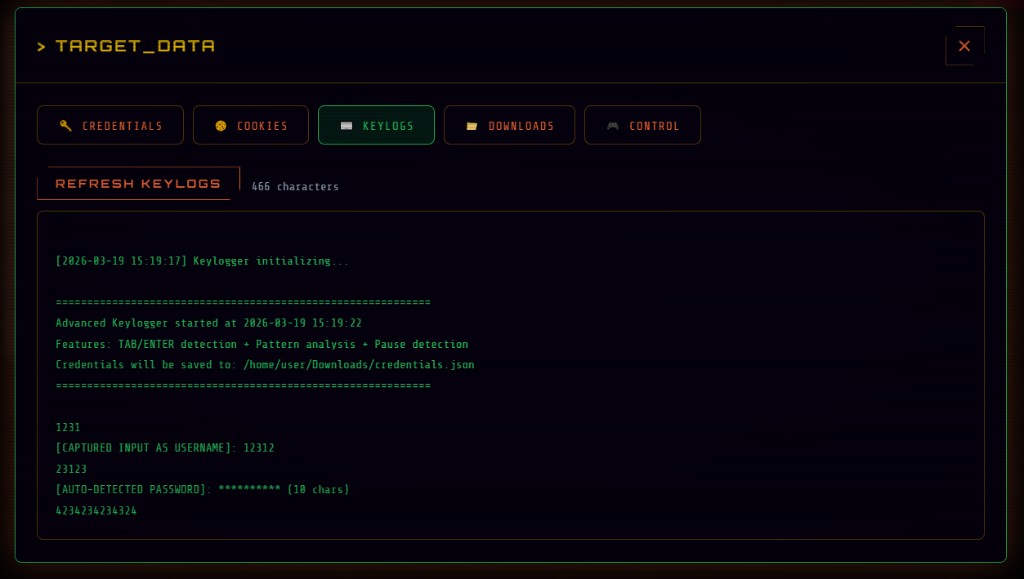Open the COOKIES tab
The height and width of the screenshot is (579, 1024).
click(x=251, y=125)
